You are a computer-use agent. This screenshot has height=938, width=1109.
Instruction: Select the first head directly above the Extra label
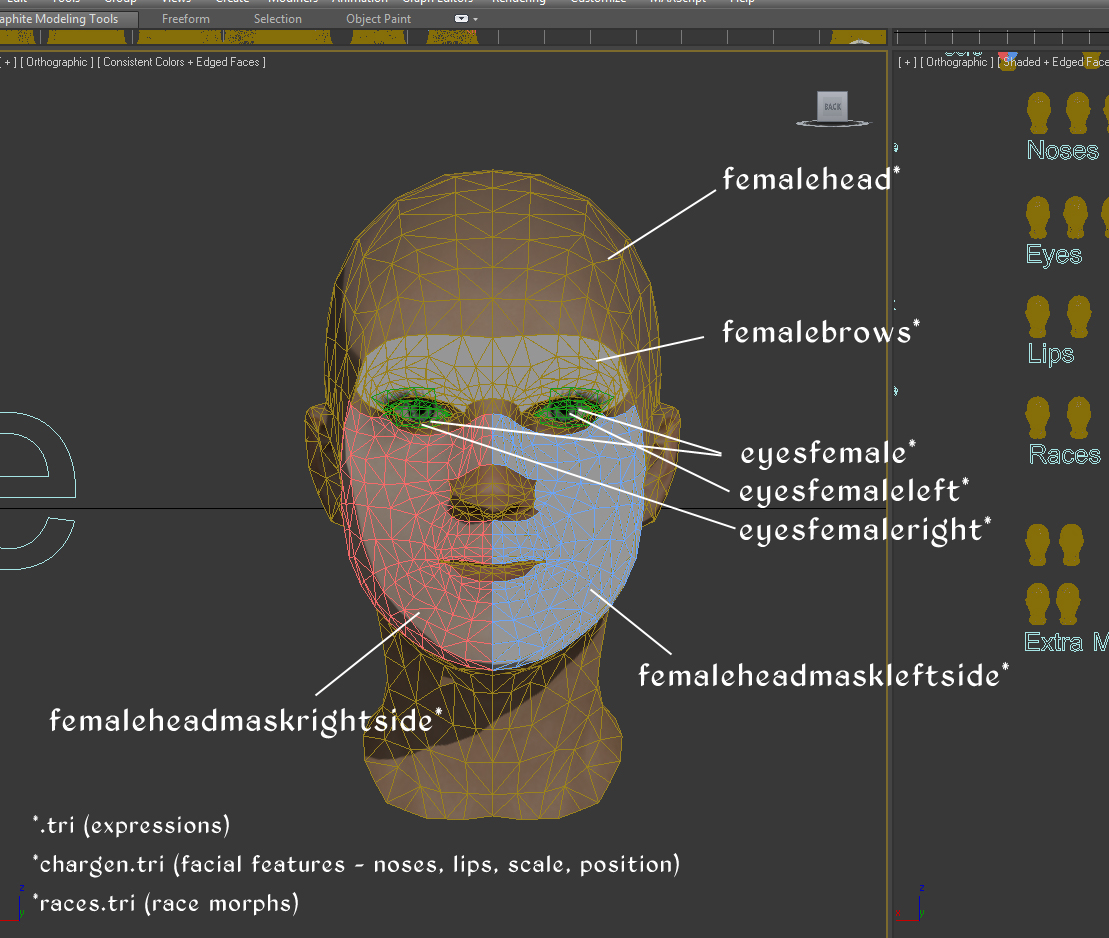pyautogui.click(x=1038, y=604)
